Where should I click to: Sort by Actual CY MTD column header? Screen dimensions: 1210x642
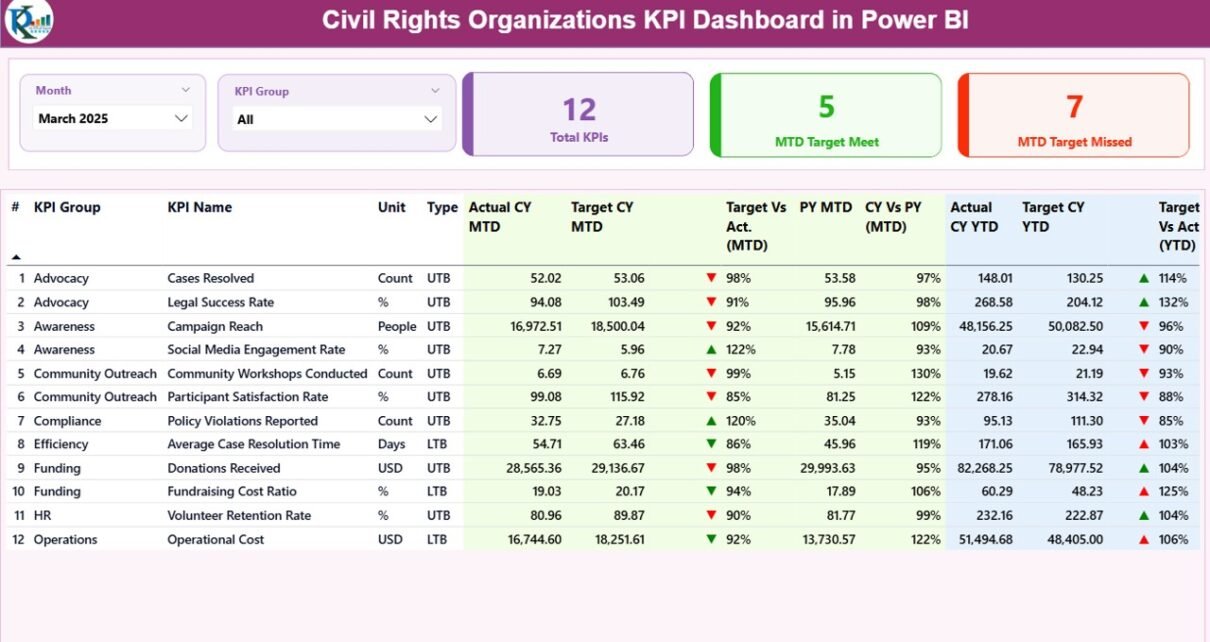click(x=500, y=217)
